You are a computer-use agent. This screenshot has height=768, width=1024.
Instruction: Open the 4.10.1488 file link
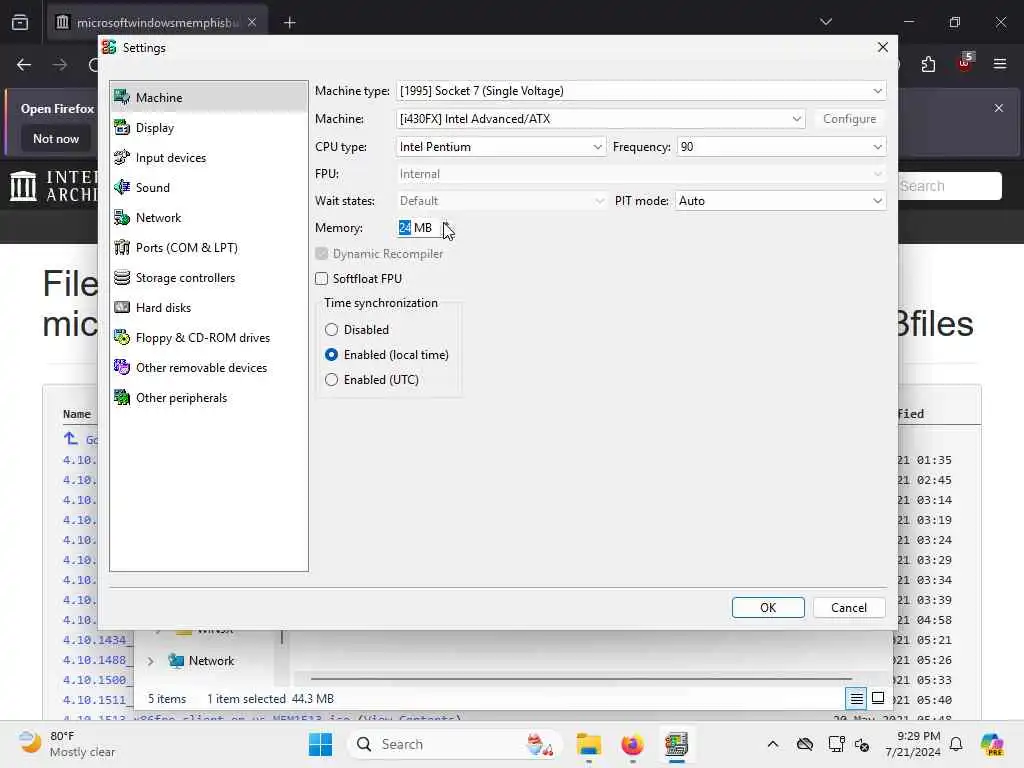[97, 660]
